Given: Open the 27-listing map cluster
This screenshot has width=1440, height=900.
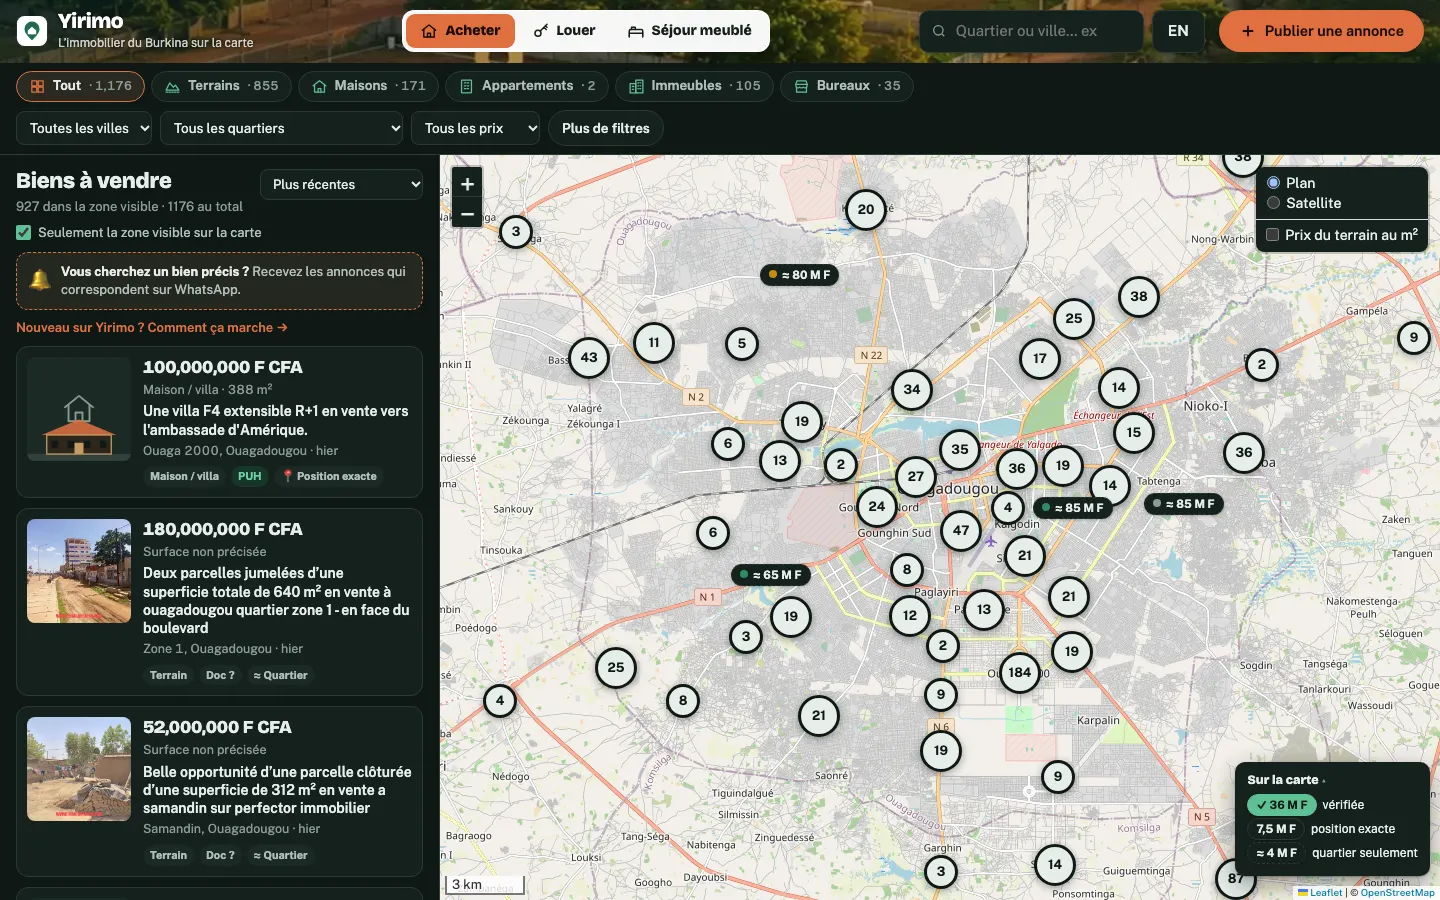Looking at the screenshot, I should point(916,476).
